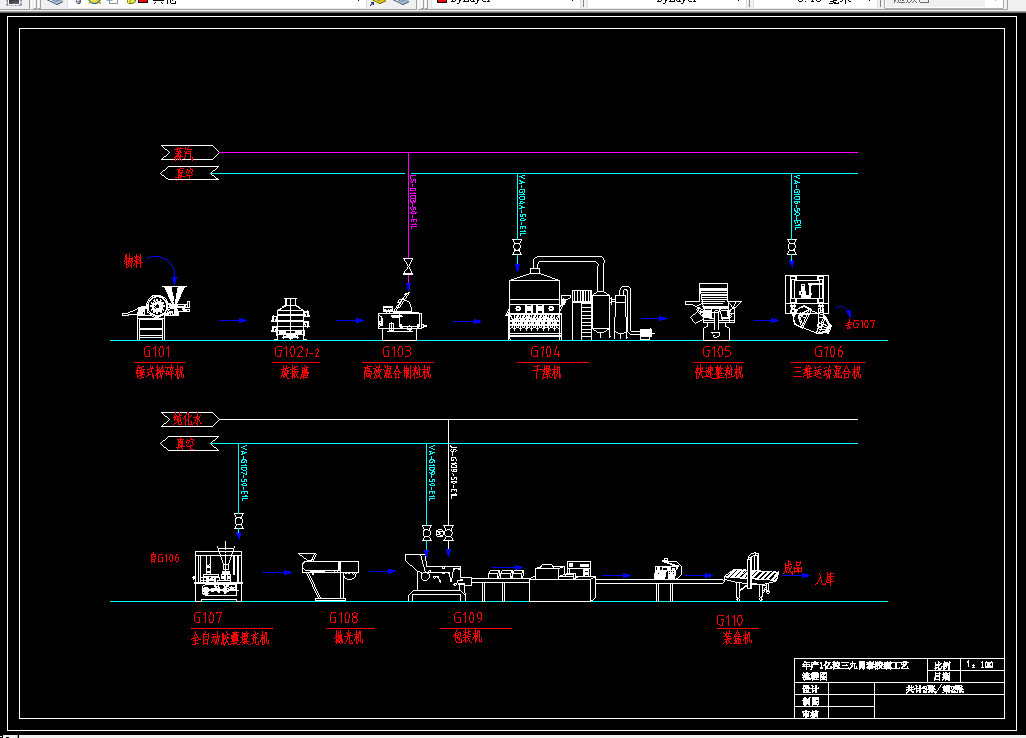Pick the valve on the VA-G106 vacuum pipe
Image resolution: width=1026 pixels, height=738 pixels.
[792, 247]
